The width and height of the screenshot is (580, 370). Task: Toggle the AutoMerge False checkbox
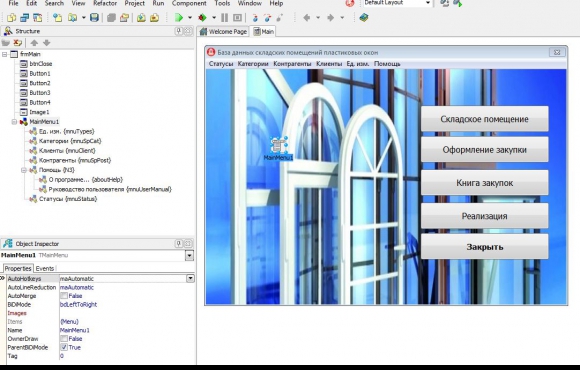click(64, 296)
